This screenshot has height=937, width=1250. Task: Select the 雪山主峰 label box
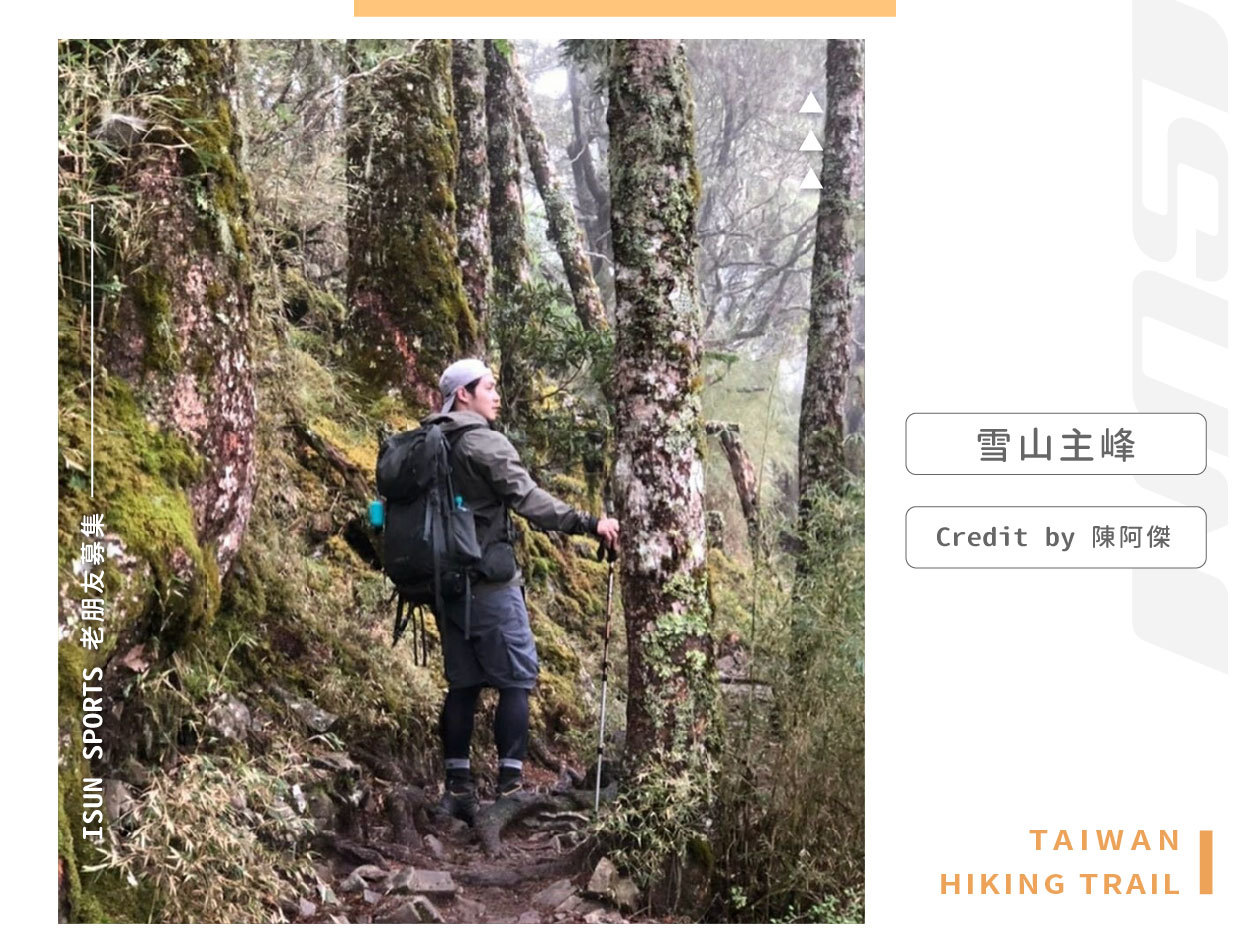tap(1056, 444)
